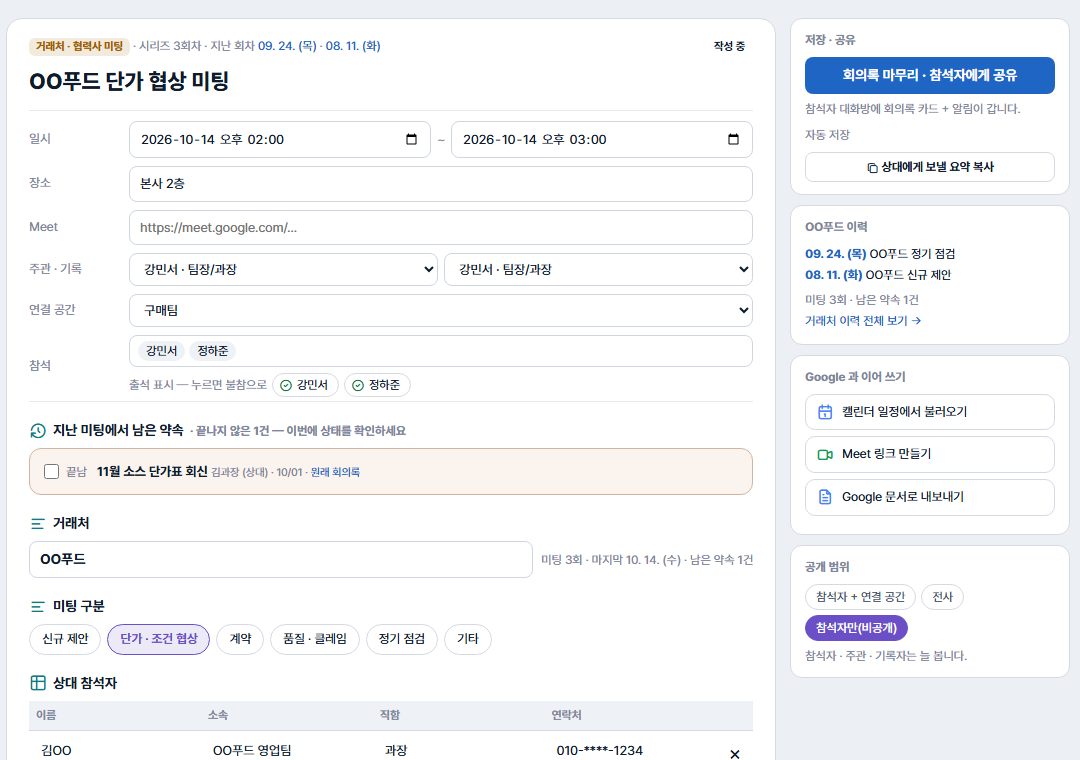Viewport: 1080px width, 760px height.
Task: Click 미팅 3회 · 남은 약속 1건 text
Action: tap(862, 300)
